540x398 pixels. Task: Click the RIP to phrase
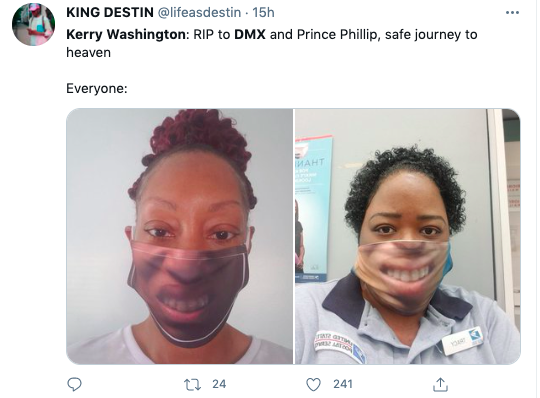pos(212,34)
